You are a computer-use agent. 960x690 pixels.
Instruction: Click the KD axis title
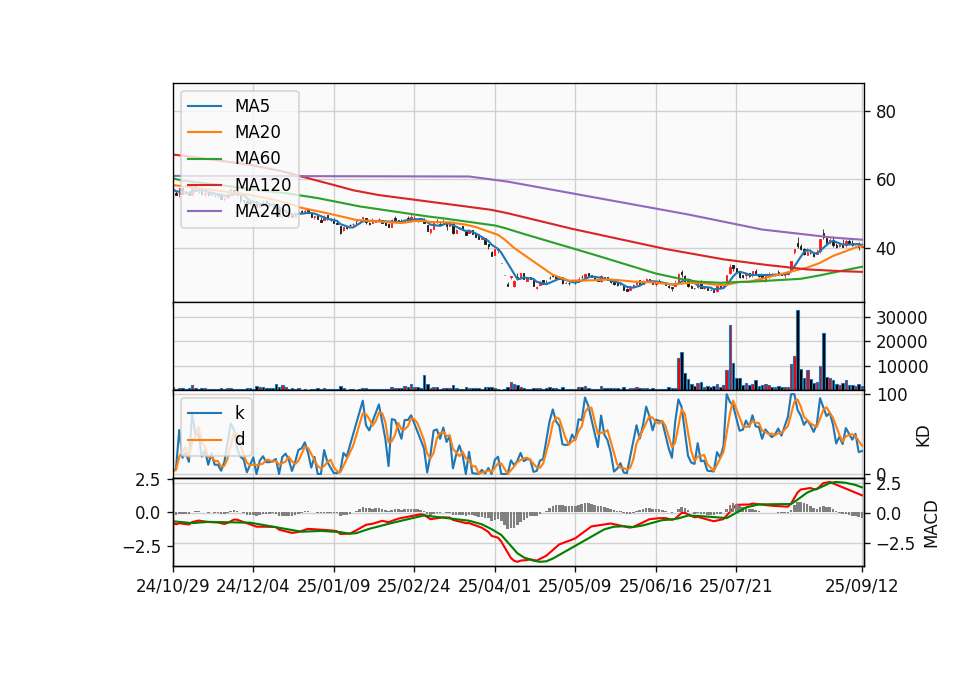tap(923, 437)
